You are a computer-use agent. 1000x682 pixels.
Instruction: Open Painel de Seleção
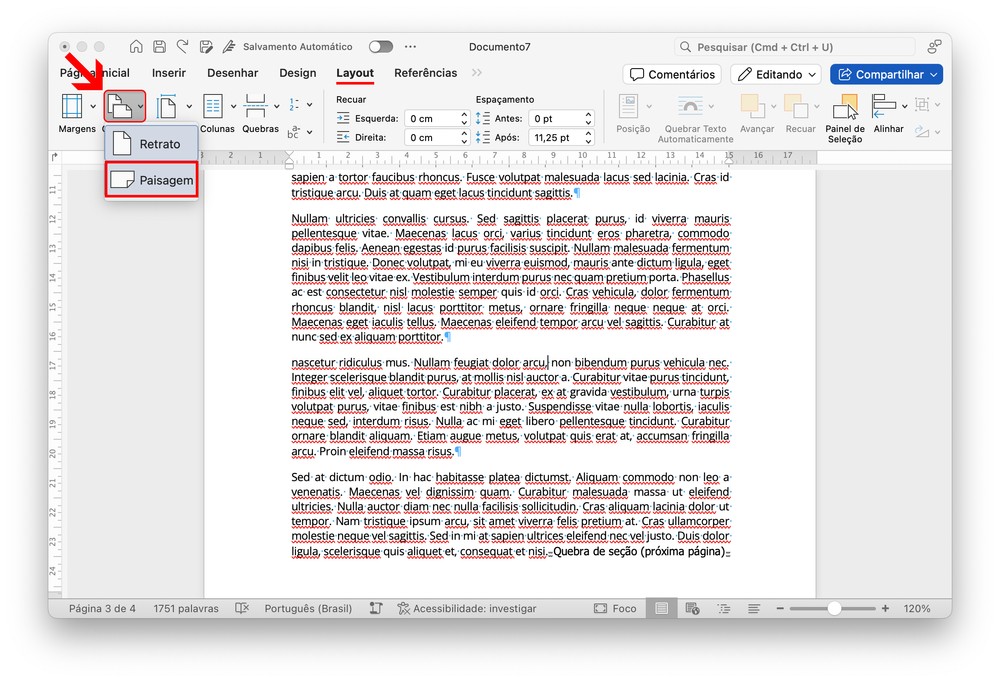click(x=845, y=107)
